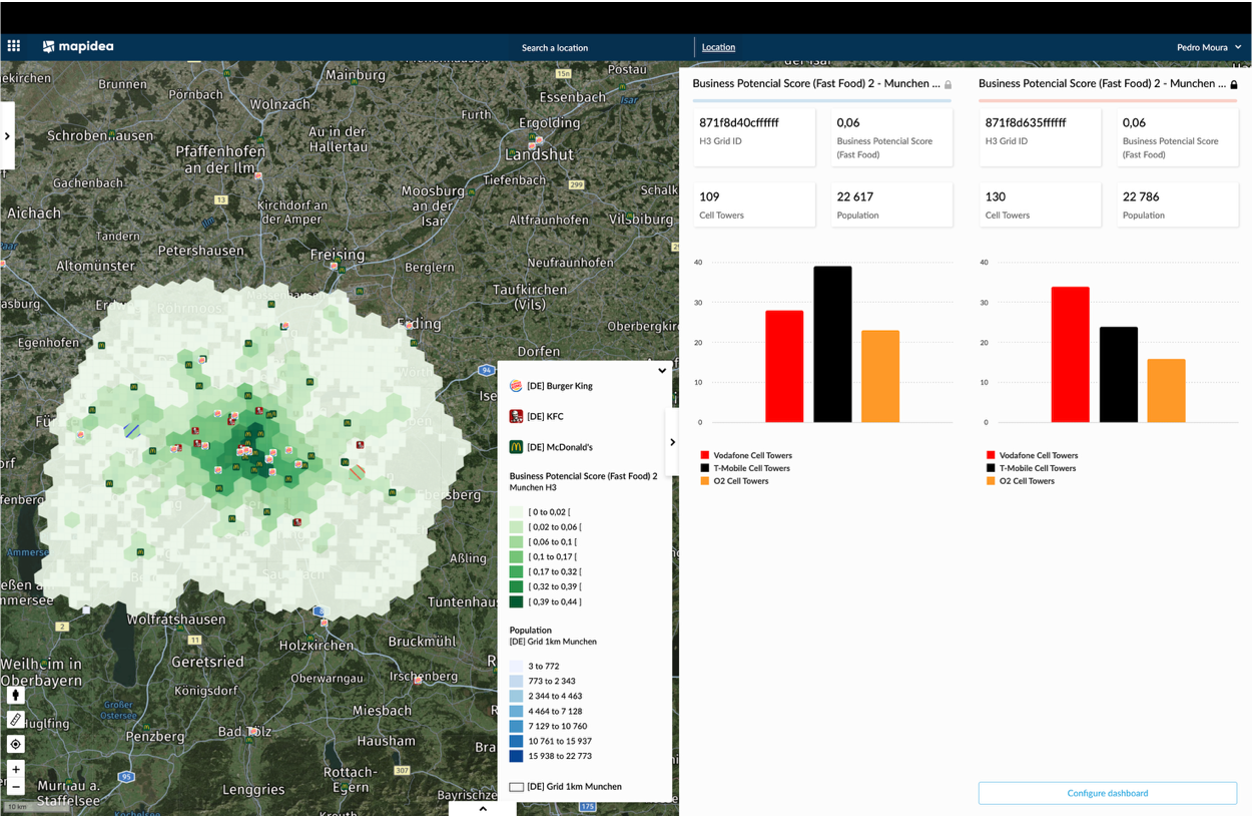The width and height of the screenshot is (1252, 816).
Task: Click swatch for [ 0,06 to 0,1 [
Action: (x=516, y=542)
